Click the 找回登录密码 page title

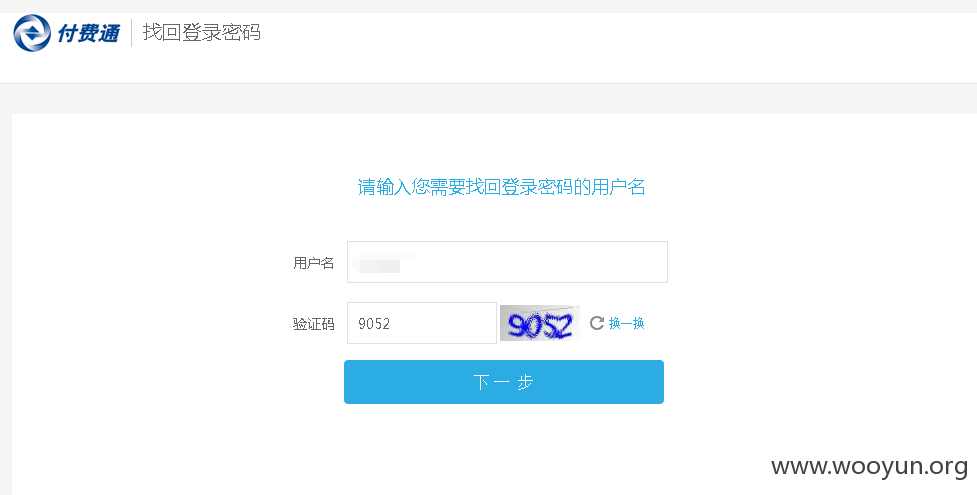(x=201, y=32)
